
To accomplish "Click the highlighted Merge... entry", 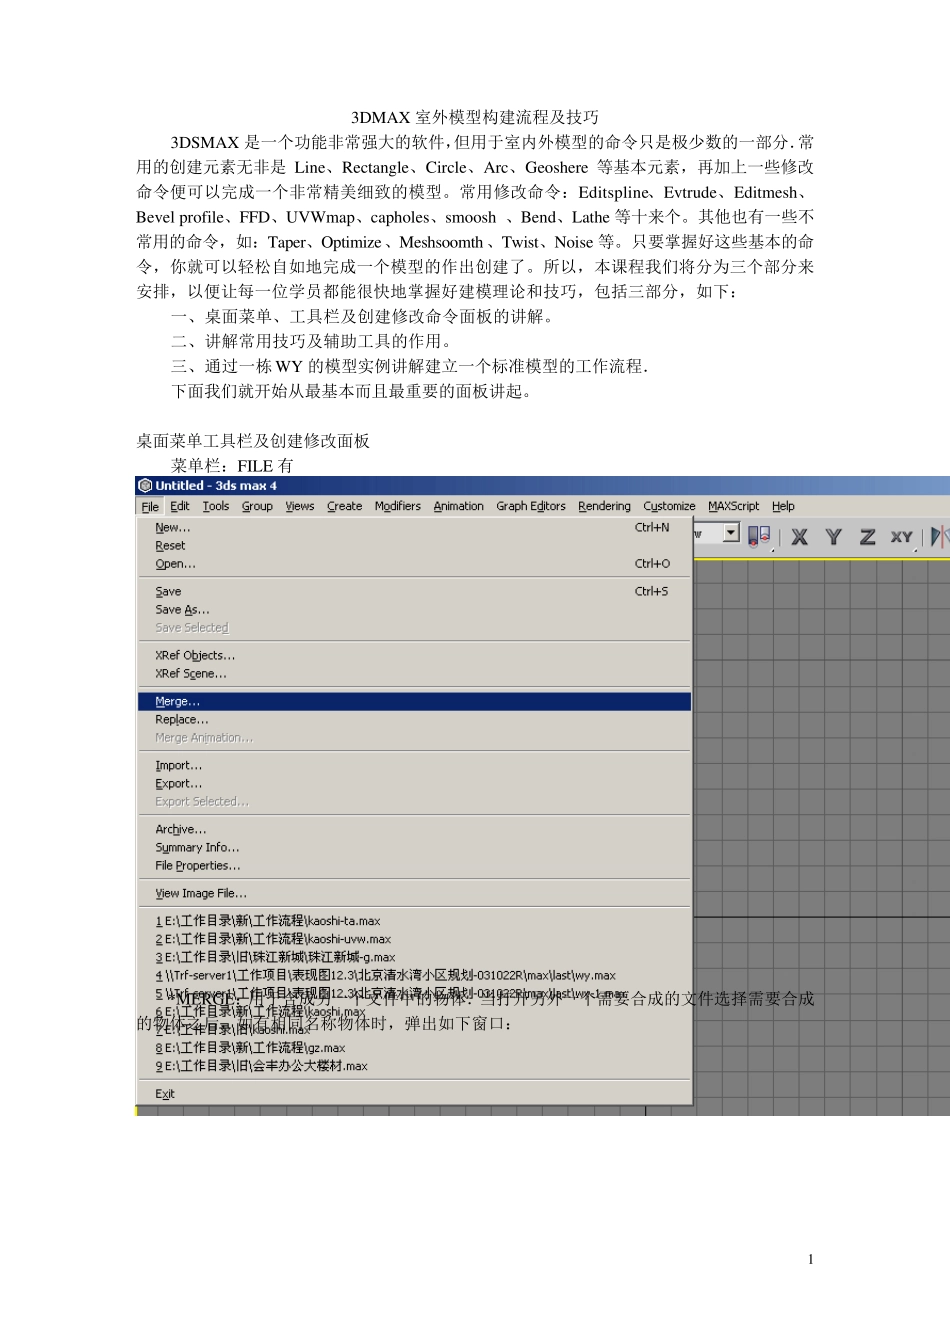I will (x=414, y=702).
